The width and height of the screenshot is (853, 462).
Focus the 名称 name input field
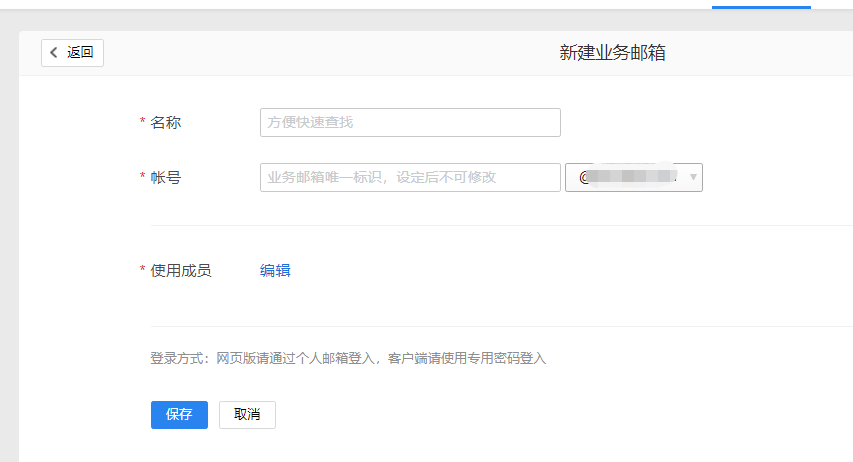[x=410, y=122]
